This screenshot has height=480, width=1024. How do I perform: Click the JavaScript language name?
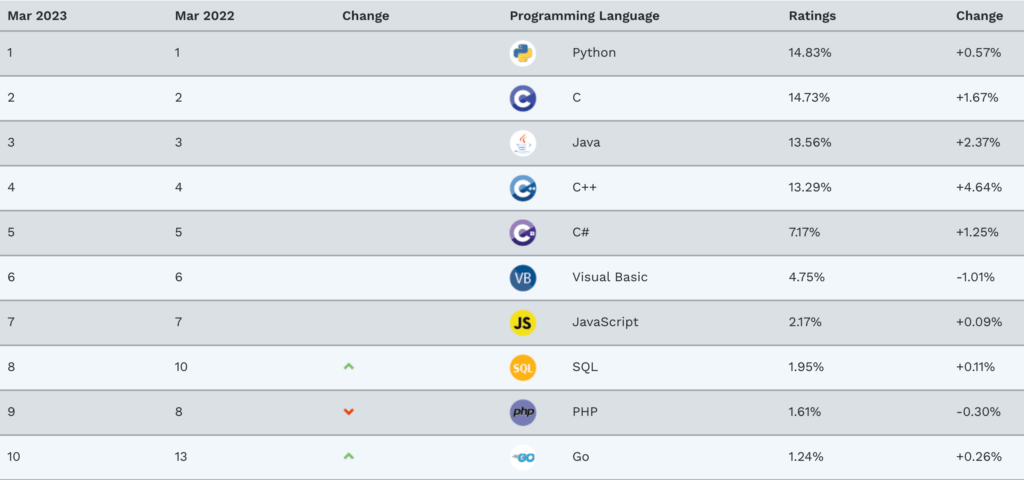605,322
